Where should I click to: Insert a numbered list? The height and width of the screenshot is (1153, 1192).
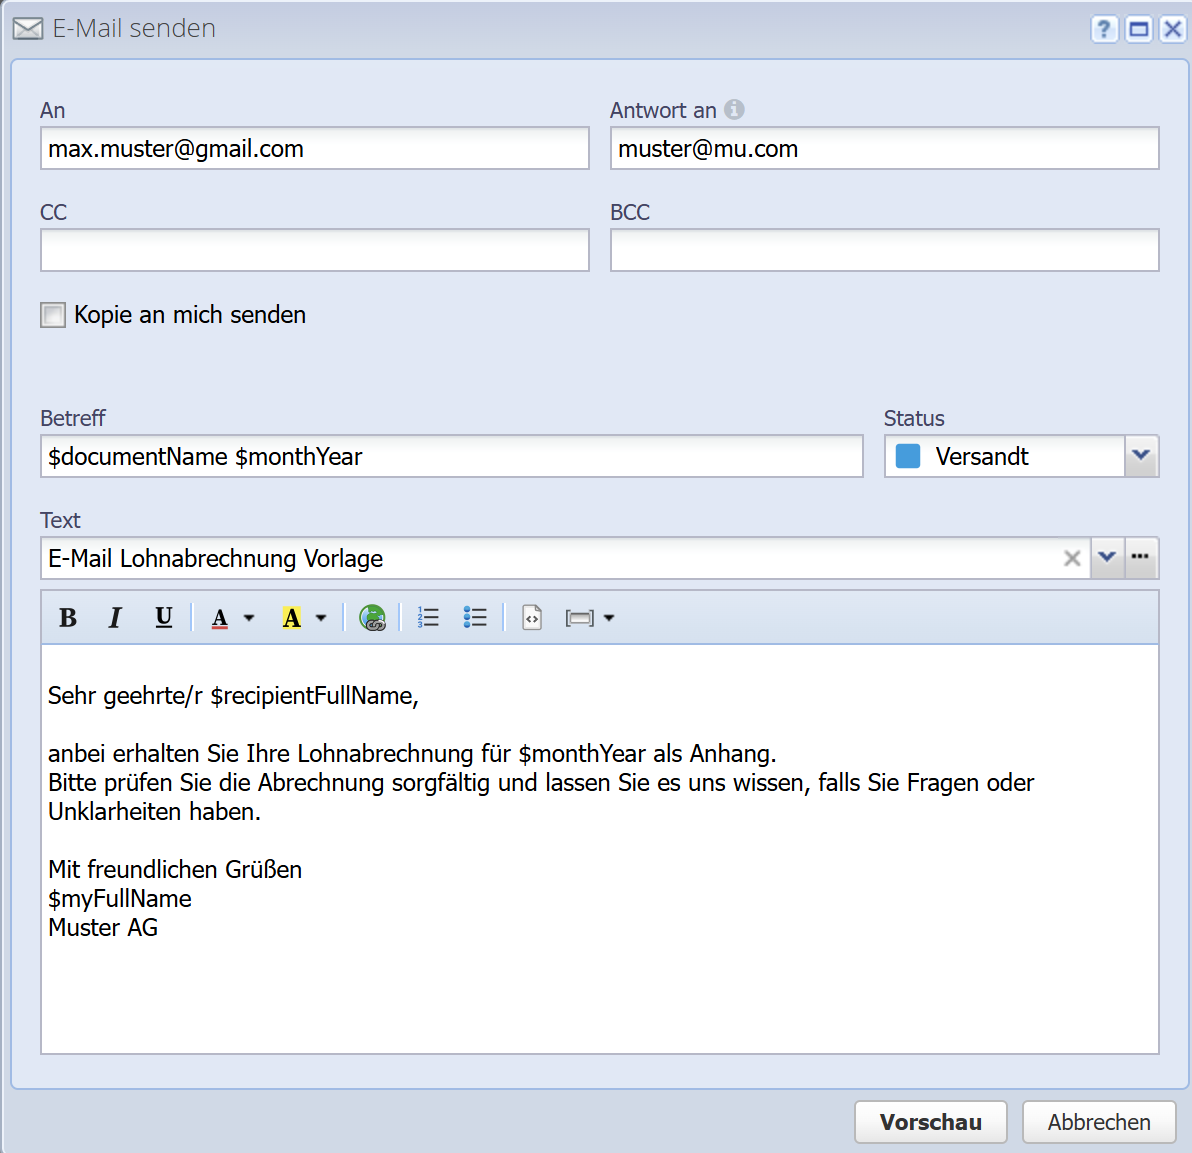(x=428, y=618)
